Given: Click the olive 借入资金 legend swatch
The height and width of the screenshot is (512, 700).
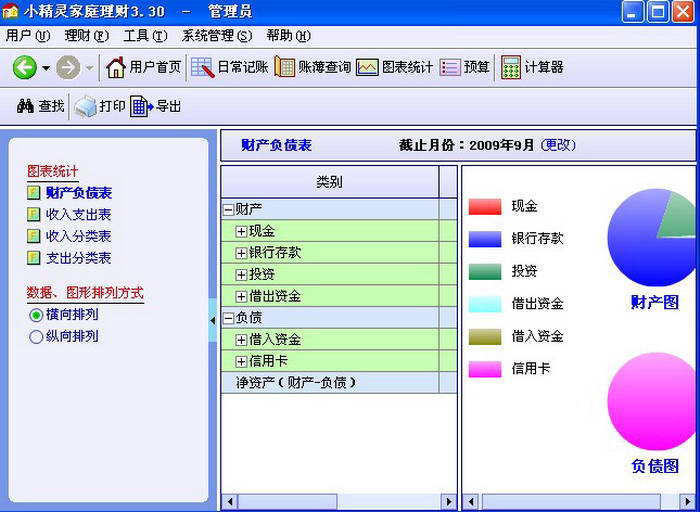Looking at the screenshot, I should [x=485, y=337].
